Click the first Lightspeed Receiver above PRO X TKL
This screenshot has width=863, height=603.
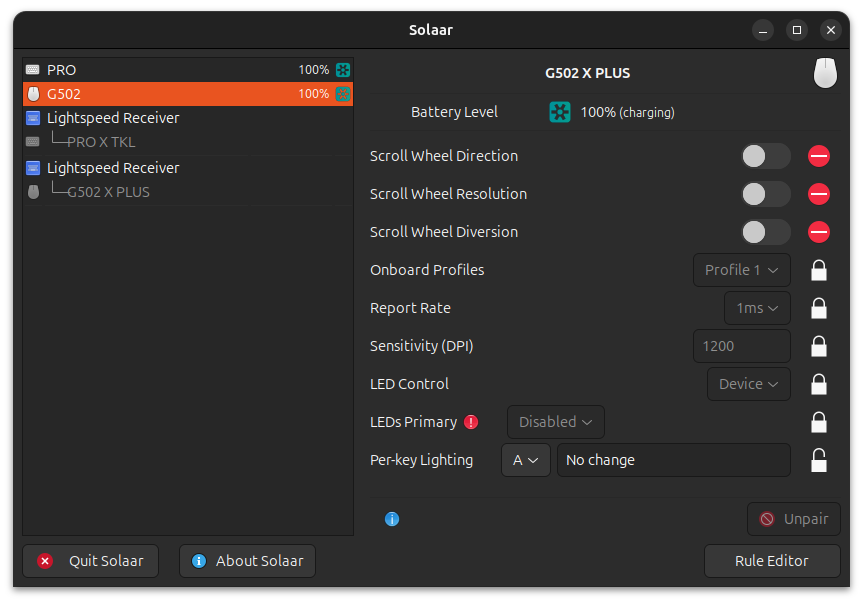(x=188, y=118)
